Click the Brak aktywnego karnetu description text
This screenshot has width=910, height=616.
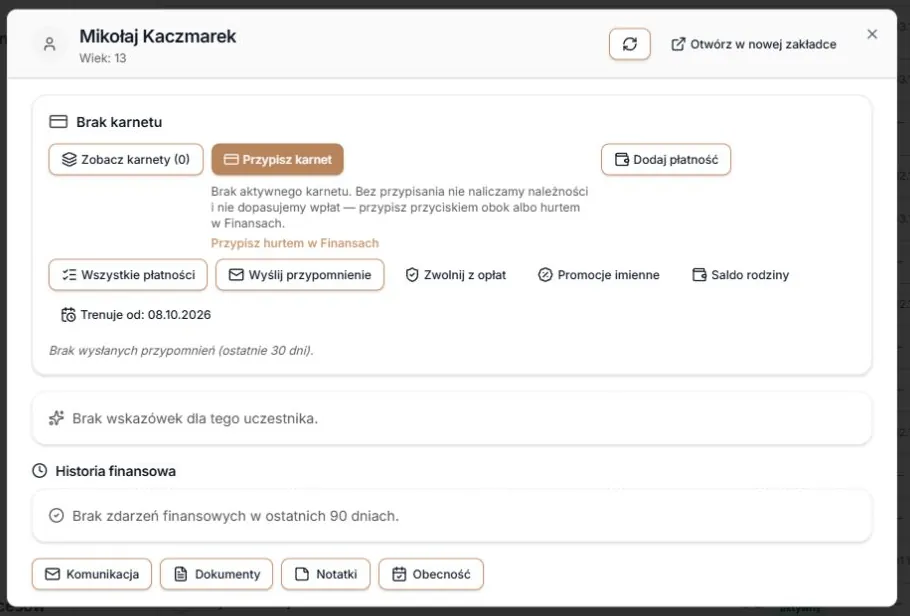coord(400,207)
